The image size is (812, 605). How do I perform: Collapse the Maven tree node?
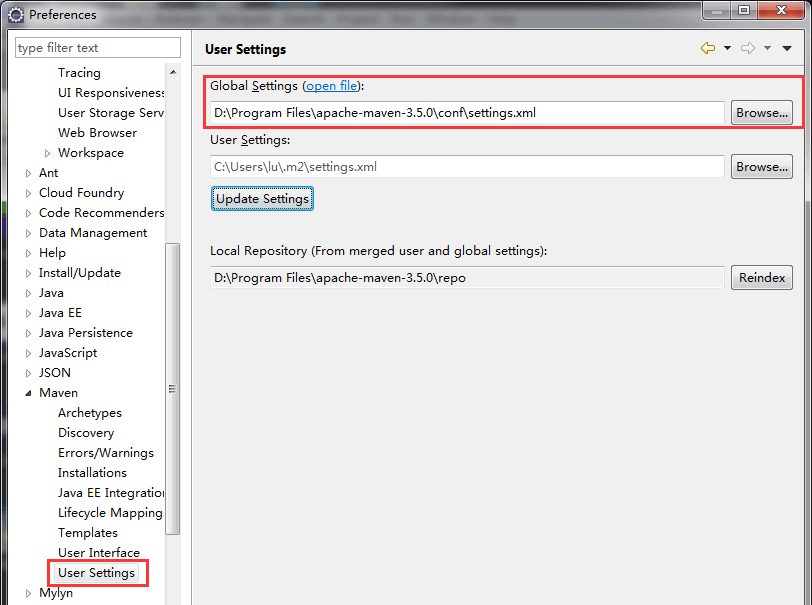(x=28, y=393)
